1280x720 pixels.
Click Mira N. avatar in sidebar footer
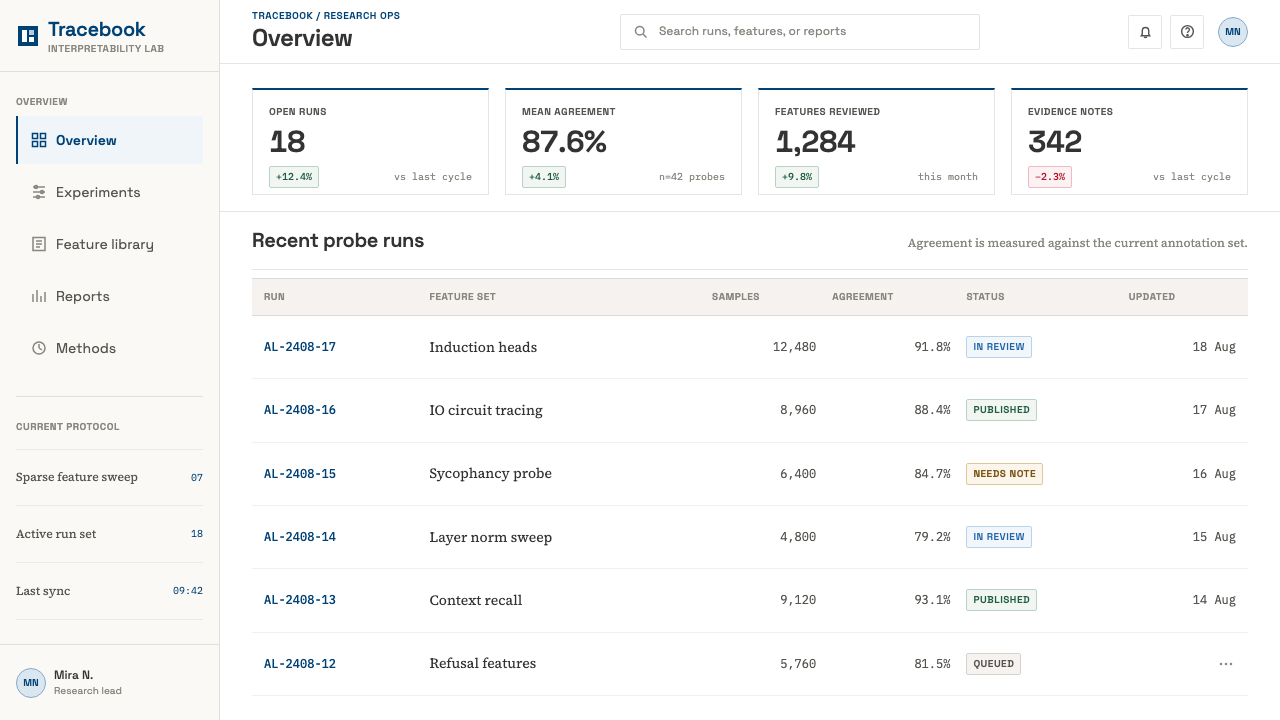click(31, 683)
